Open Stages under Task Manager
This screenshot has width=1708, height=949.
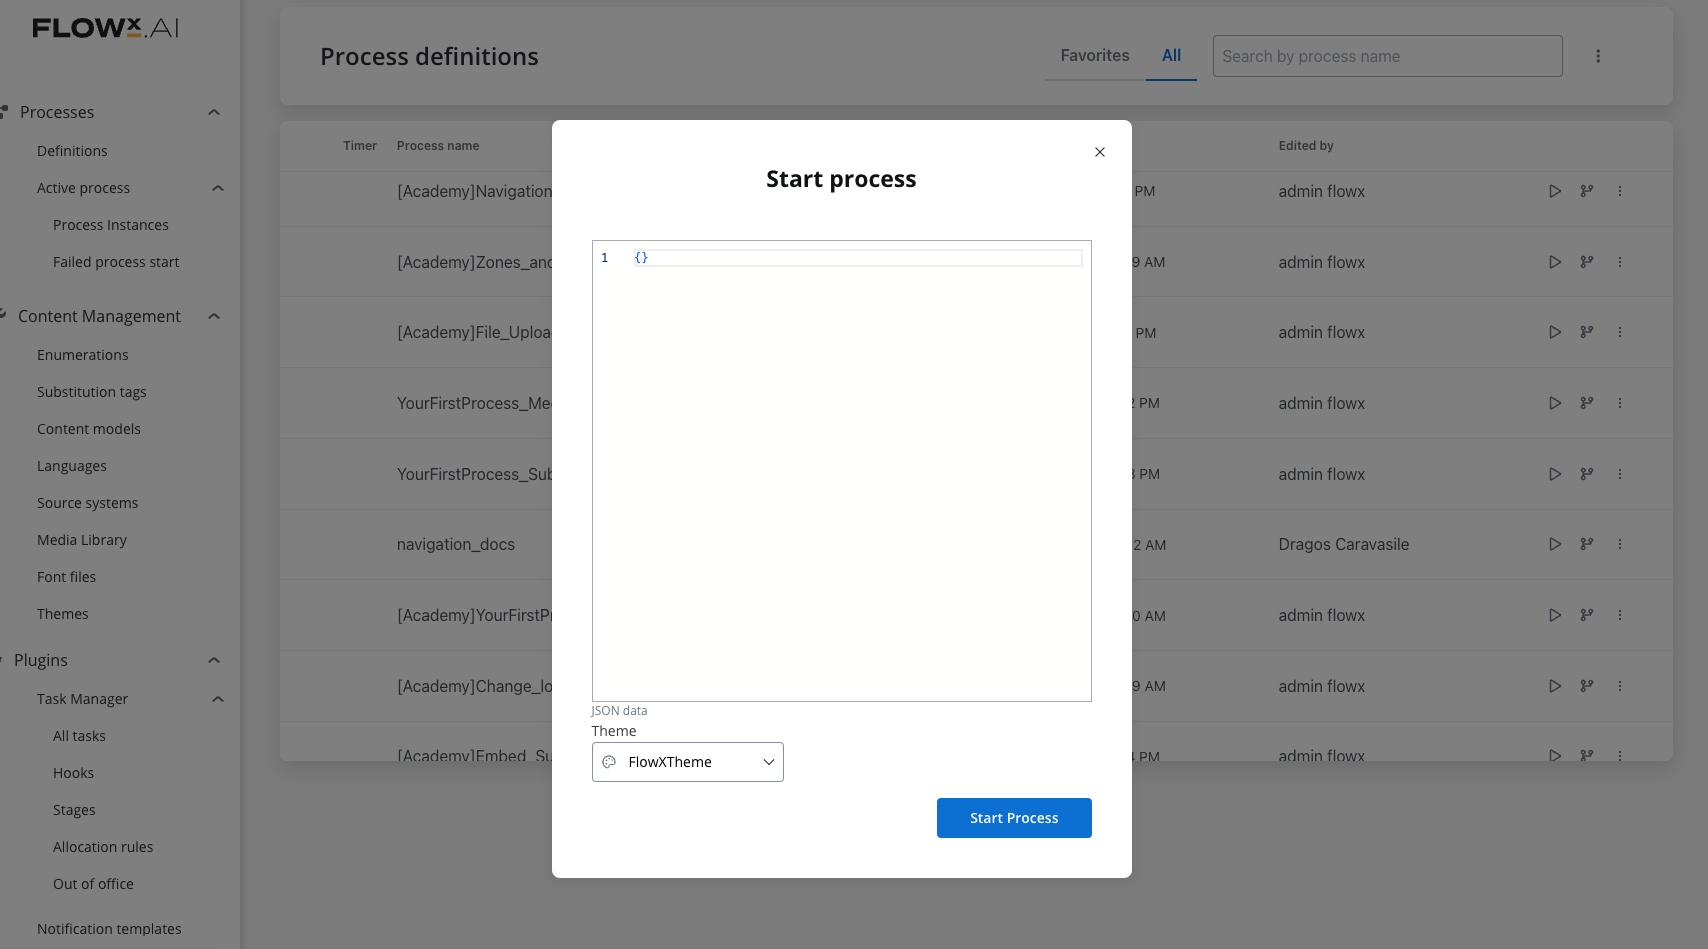point(74,810)
